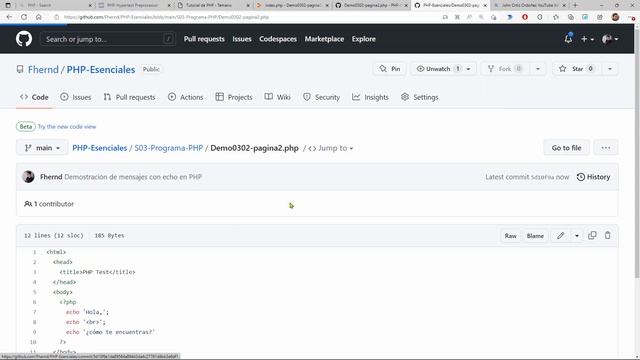
Task: Click the Fork button
Action: pos(504,69)
